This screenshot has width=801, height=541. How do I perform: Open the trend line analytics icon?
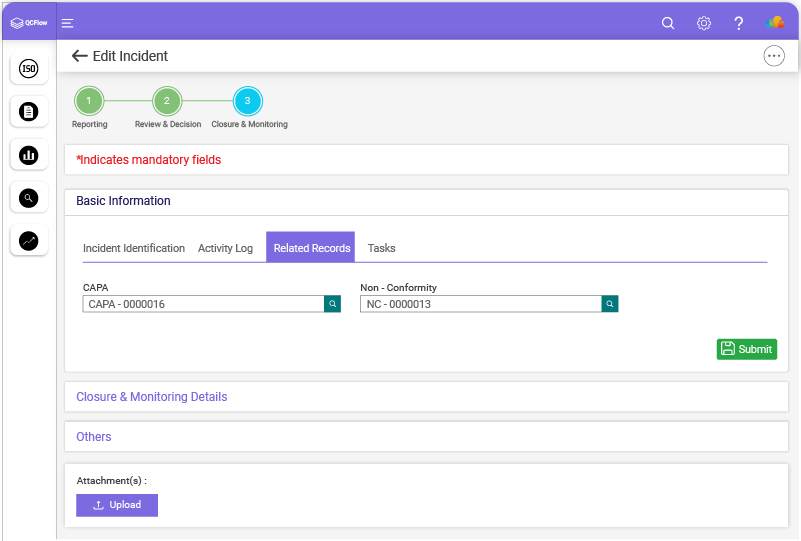[x=29, y=241]
